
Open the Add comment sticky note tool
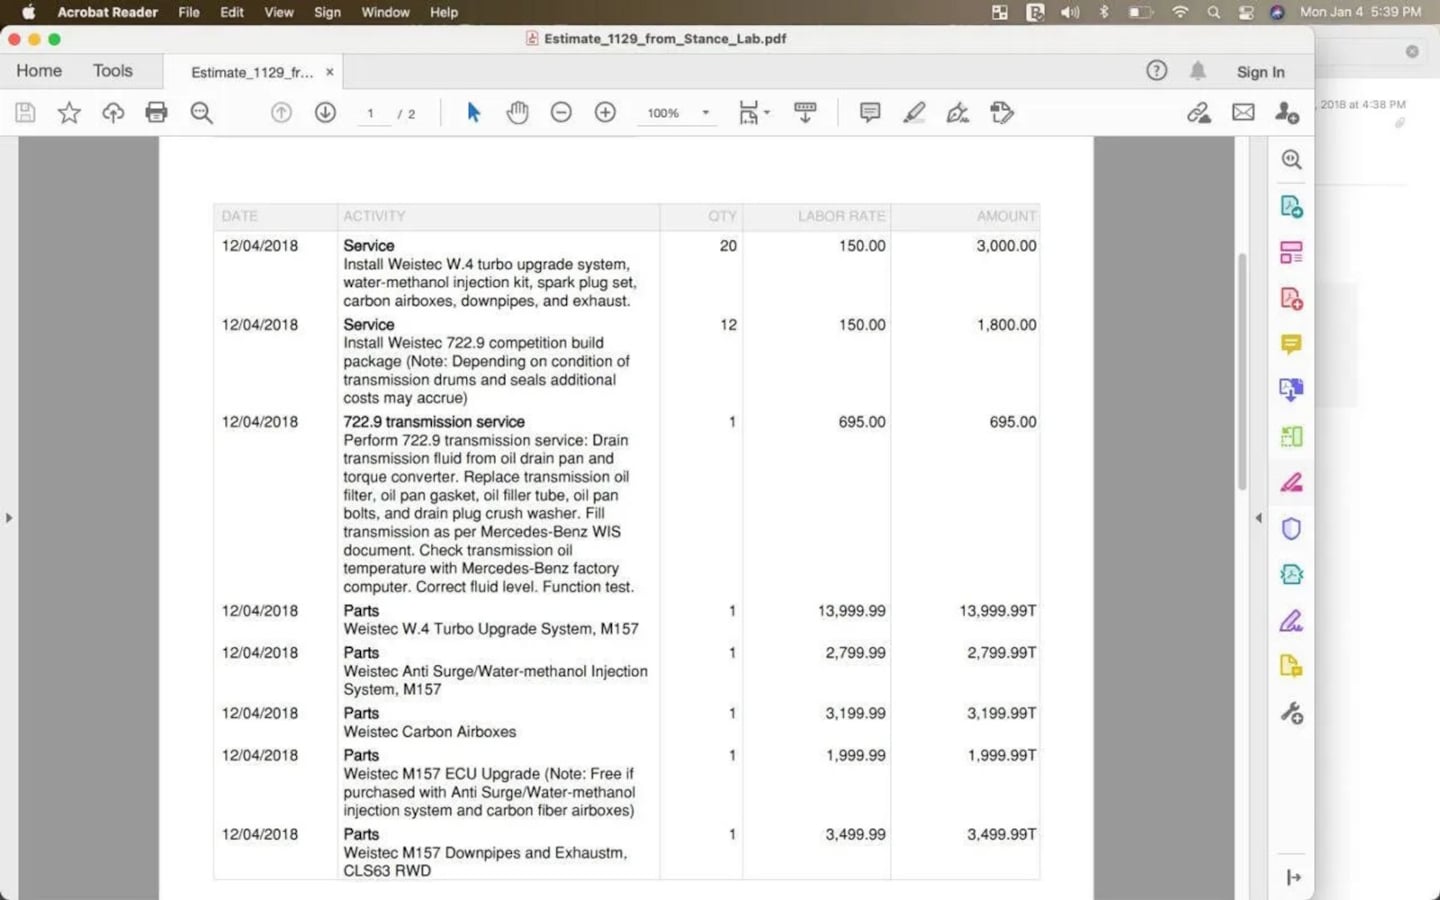[870, 113]
